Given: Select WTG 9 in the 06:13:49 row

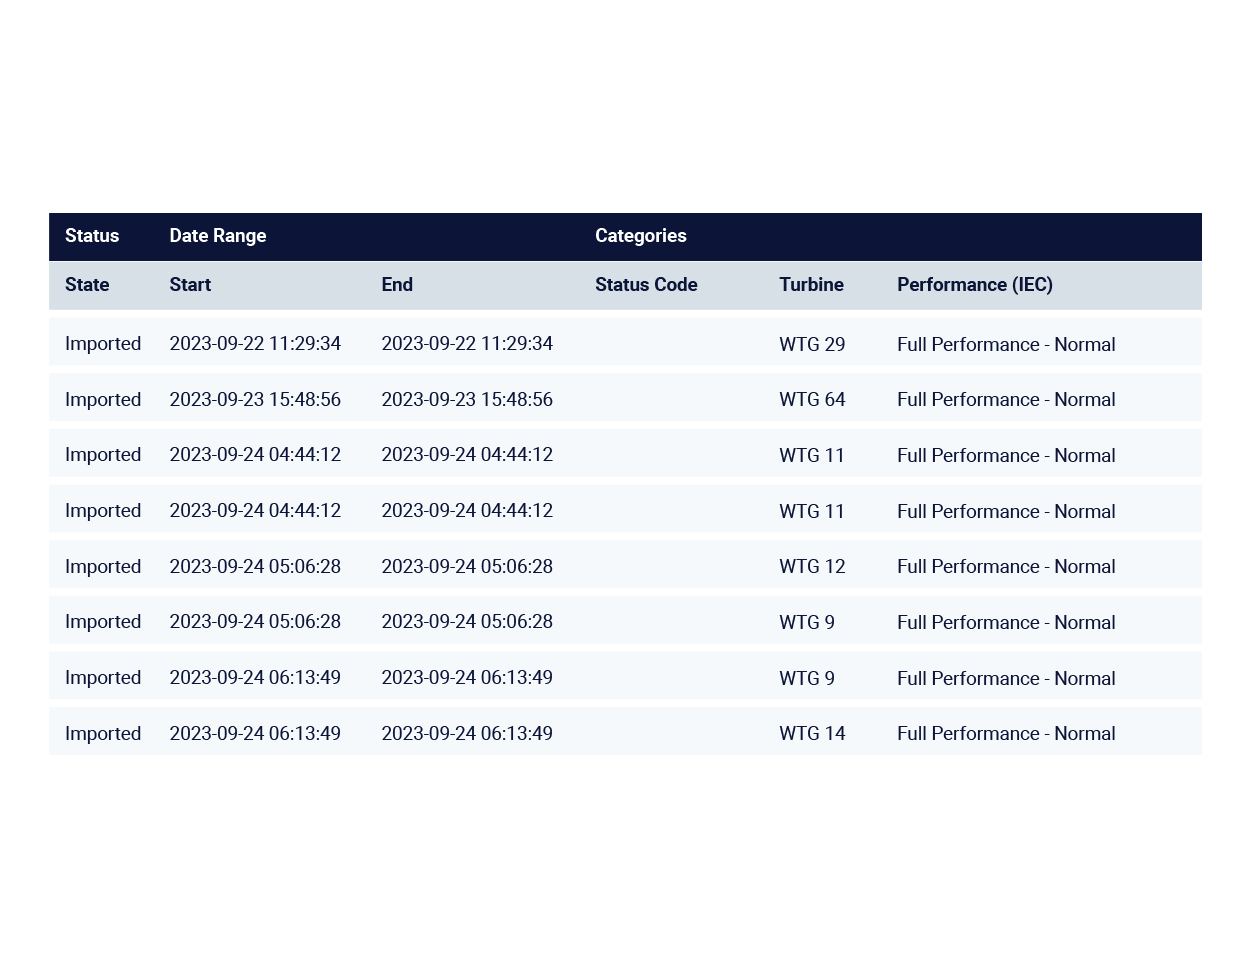Looking at the screenshot, I should pos(807,679).
